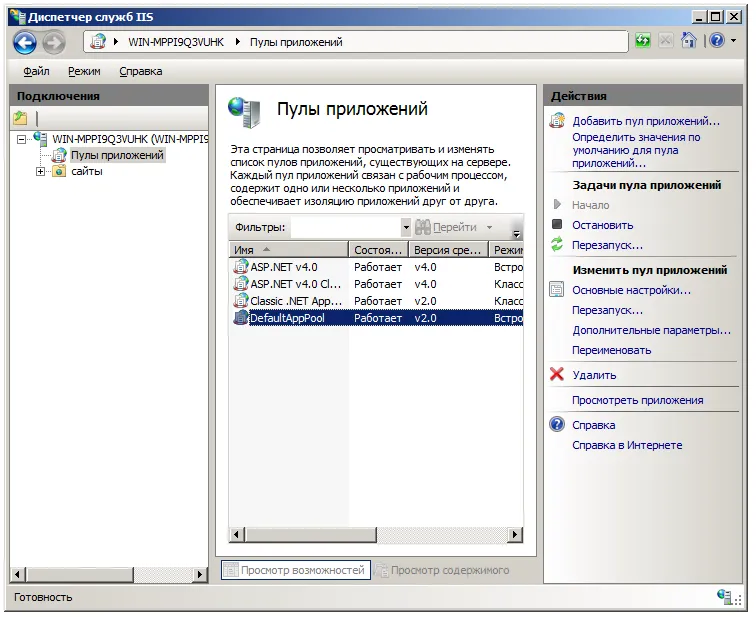Click Остановить action link

(602, 225)
